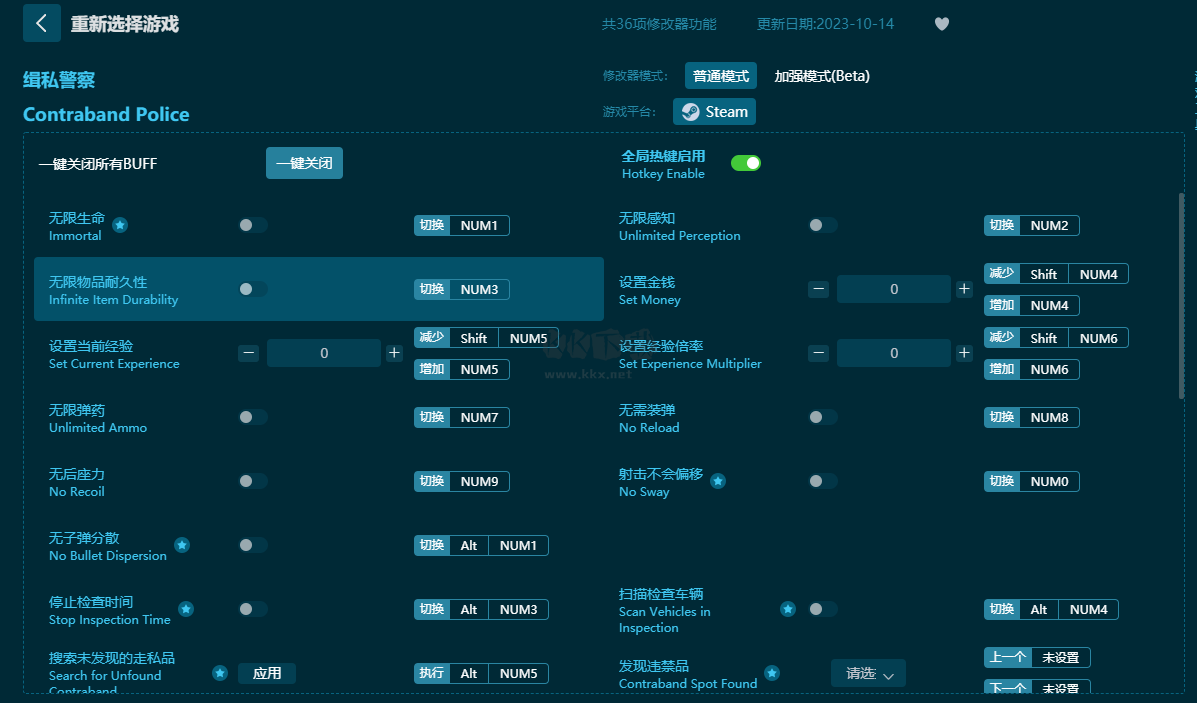The height and width of the screenshot is (703, 1197).
Task: Enable the Immortal toggle
Action: coord(253,225)
